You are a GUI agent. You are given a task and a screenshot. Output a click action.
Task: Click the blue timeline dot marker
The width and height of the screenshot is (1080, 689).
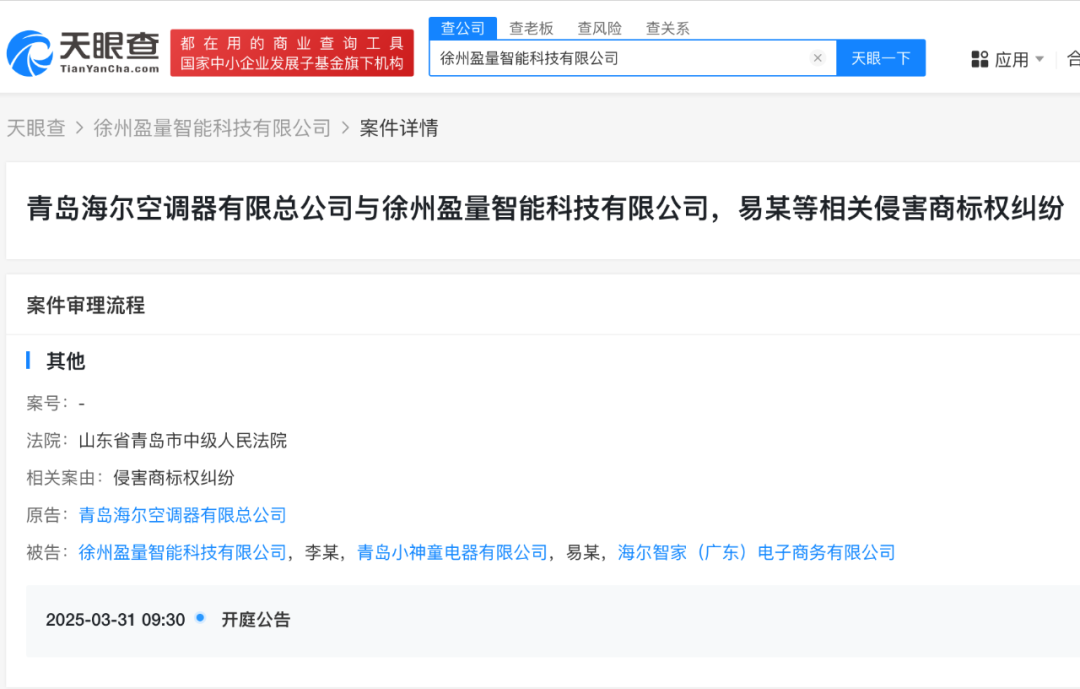pos(200,617)
